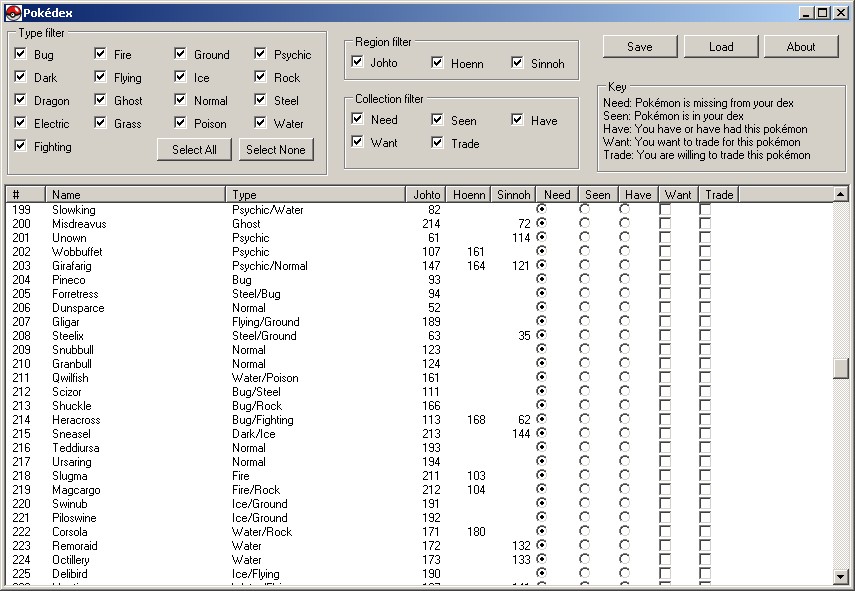This screenshot has width=855, height=591.
Task: Uncheck the Electric type filter
Action: [20, 123]
